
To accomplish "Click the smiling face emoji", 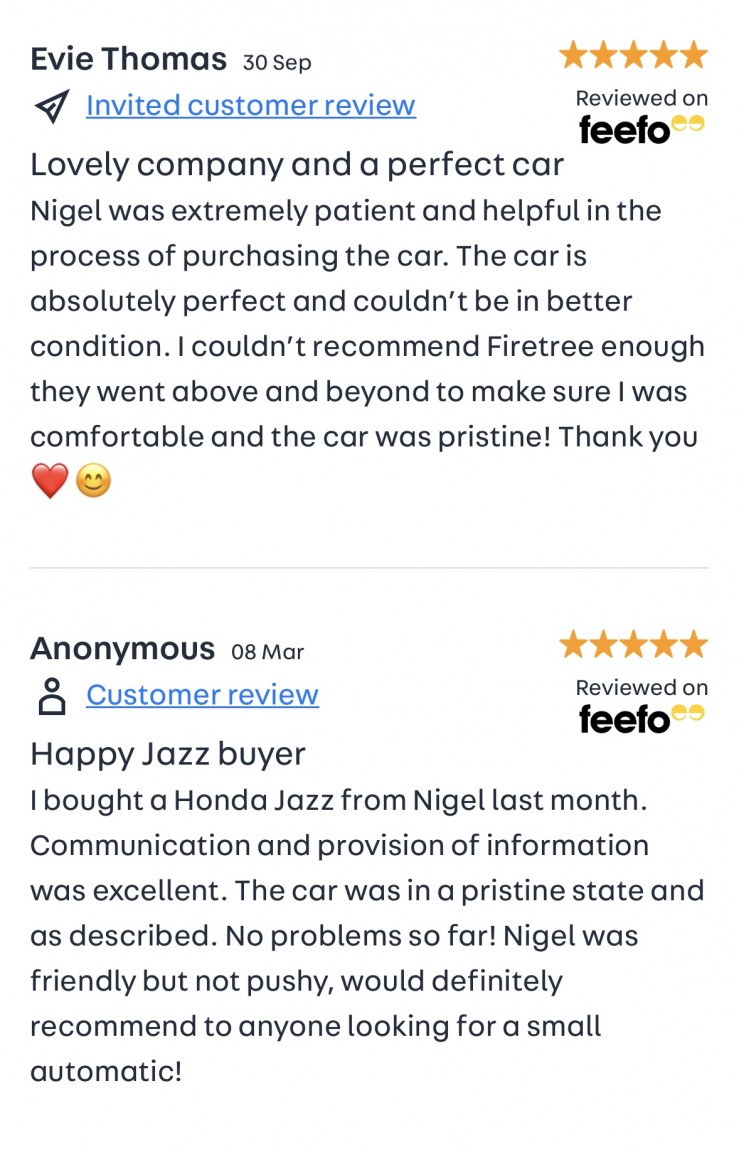I will 93,482.
